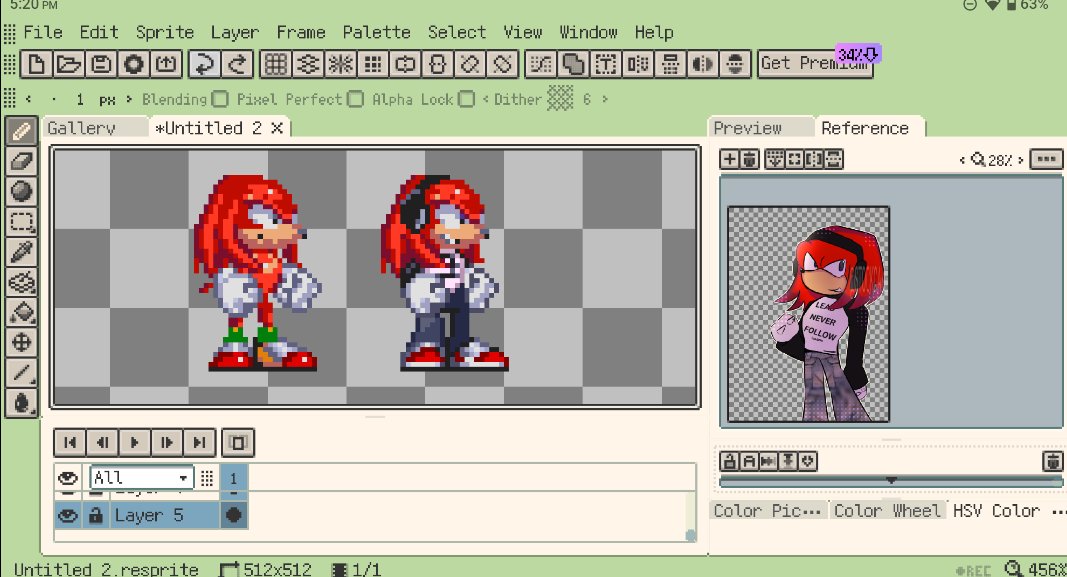Zoom in reference with right arrow
1067x577 pixels.
click(x=1020, y=160)
